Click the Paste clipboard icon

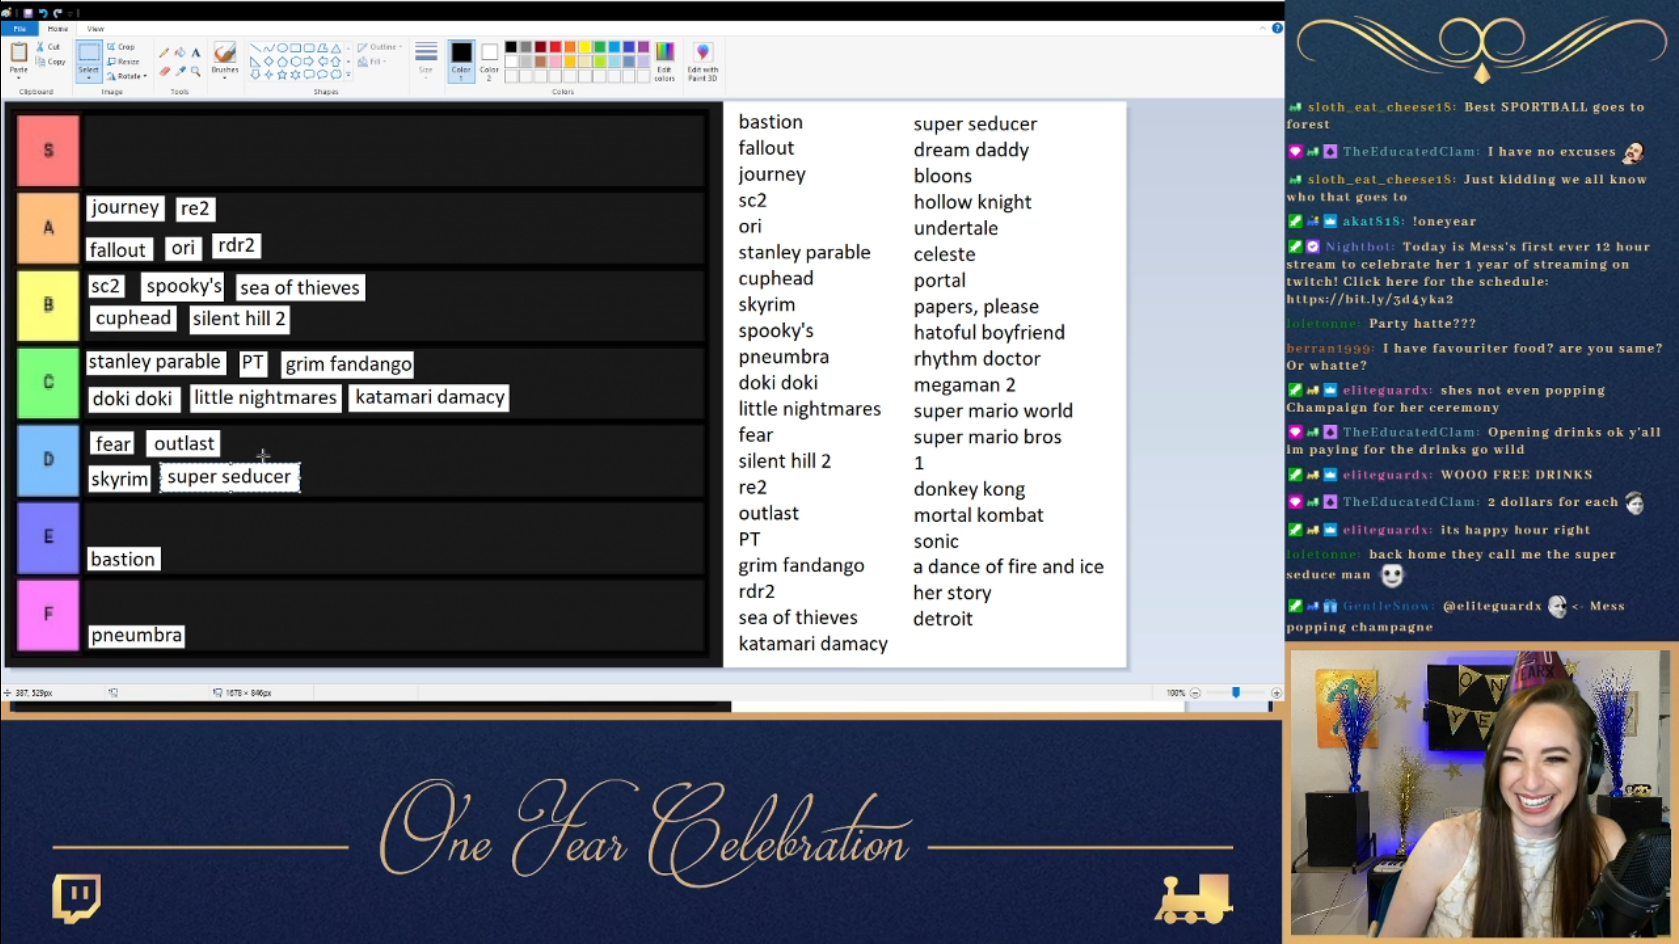coord(18,53)
